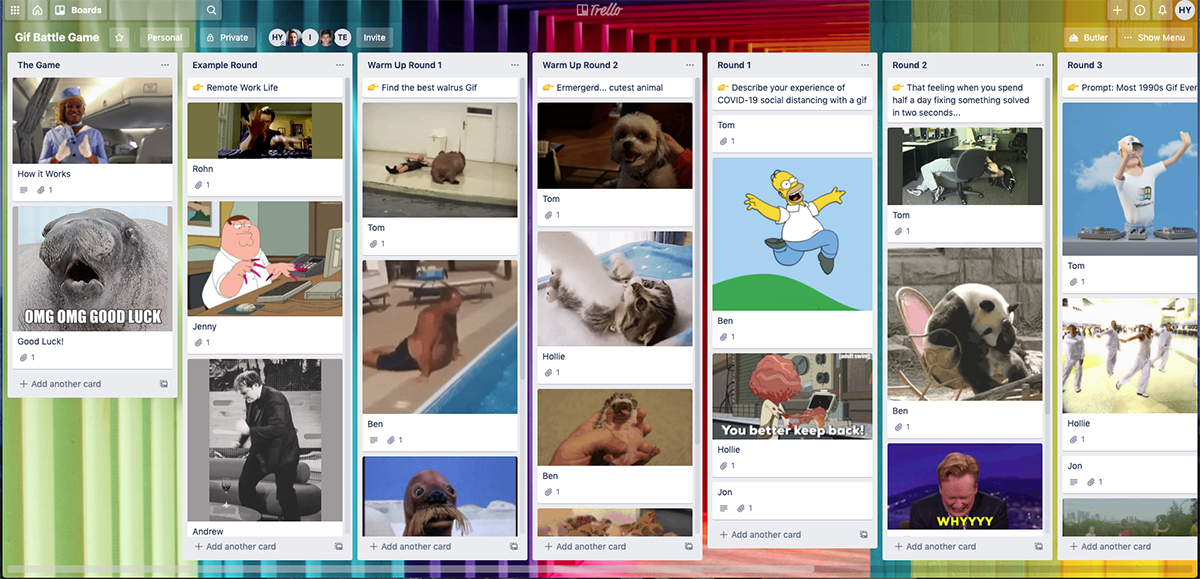This screenshot has width=1200, height=579.
Task: Click the Invite button
Action: (x=373, y=37)
